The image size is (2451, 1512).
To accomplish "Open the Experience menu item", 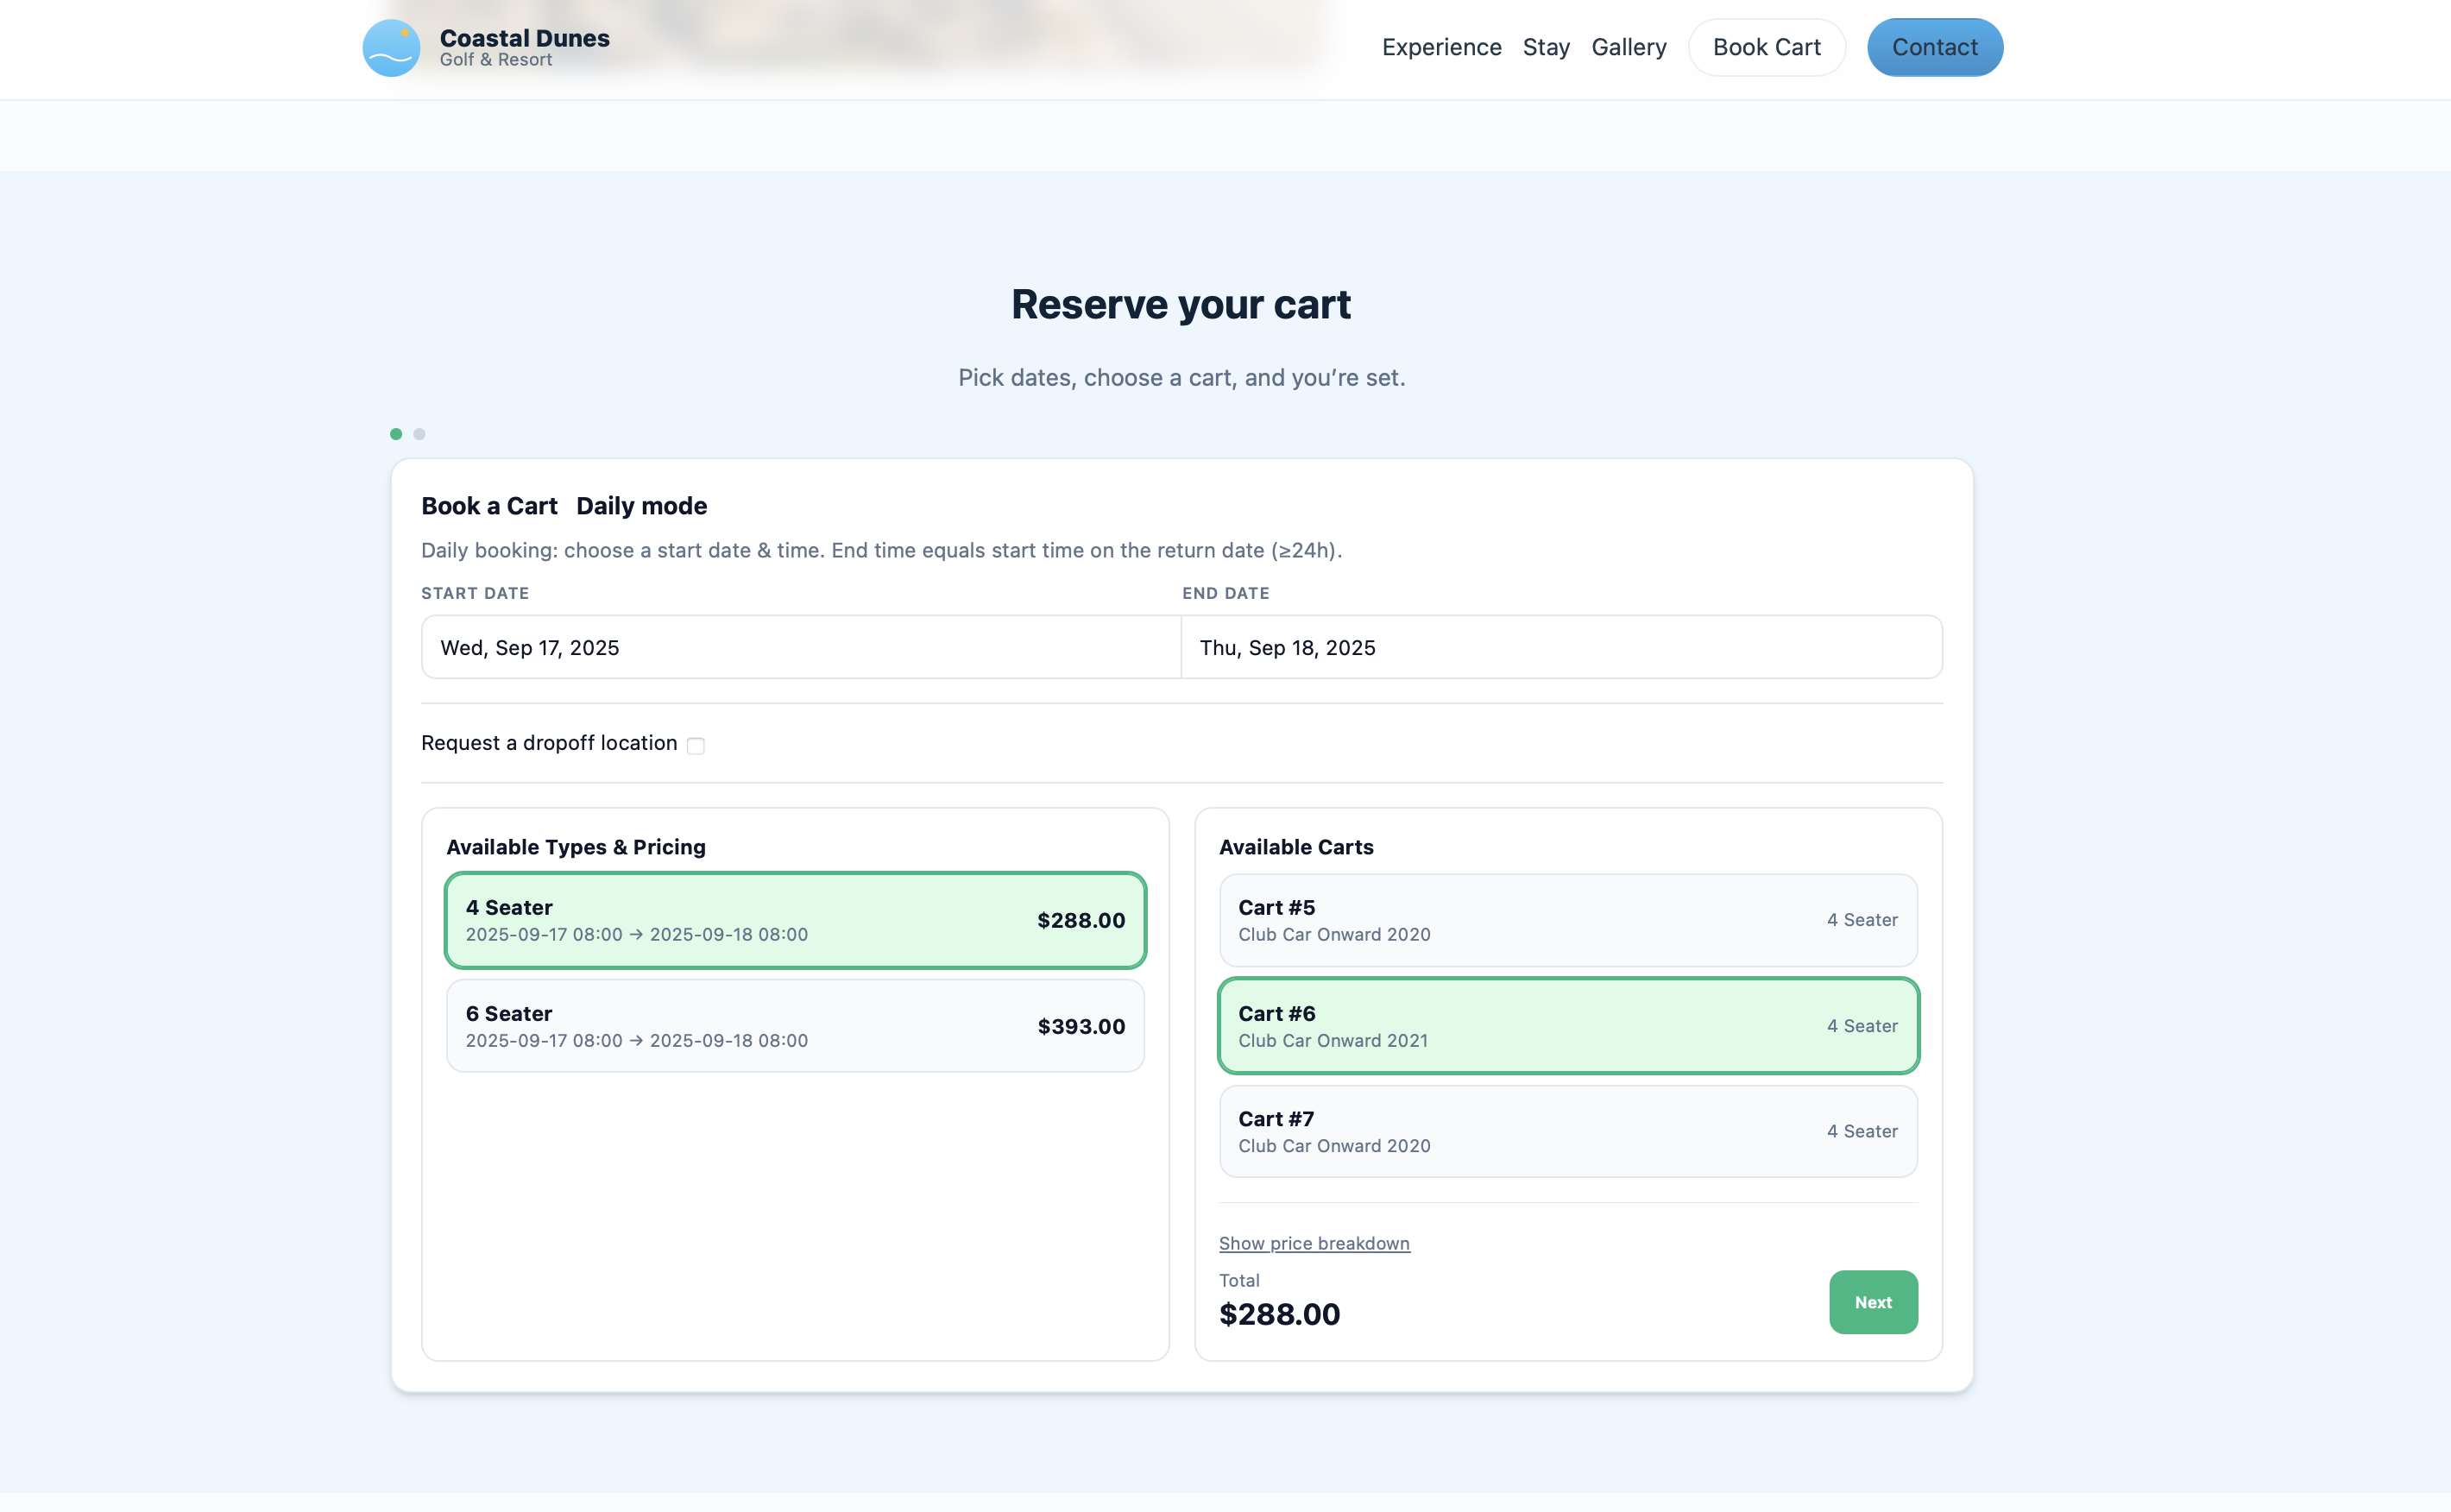I will [x=1441, y=47].
